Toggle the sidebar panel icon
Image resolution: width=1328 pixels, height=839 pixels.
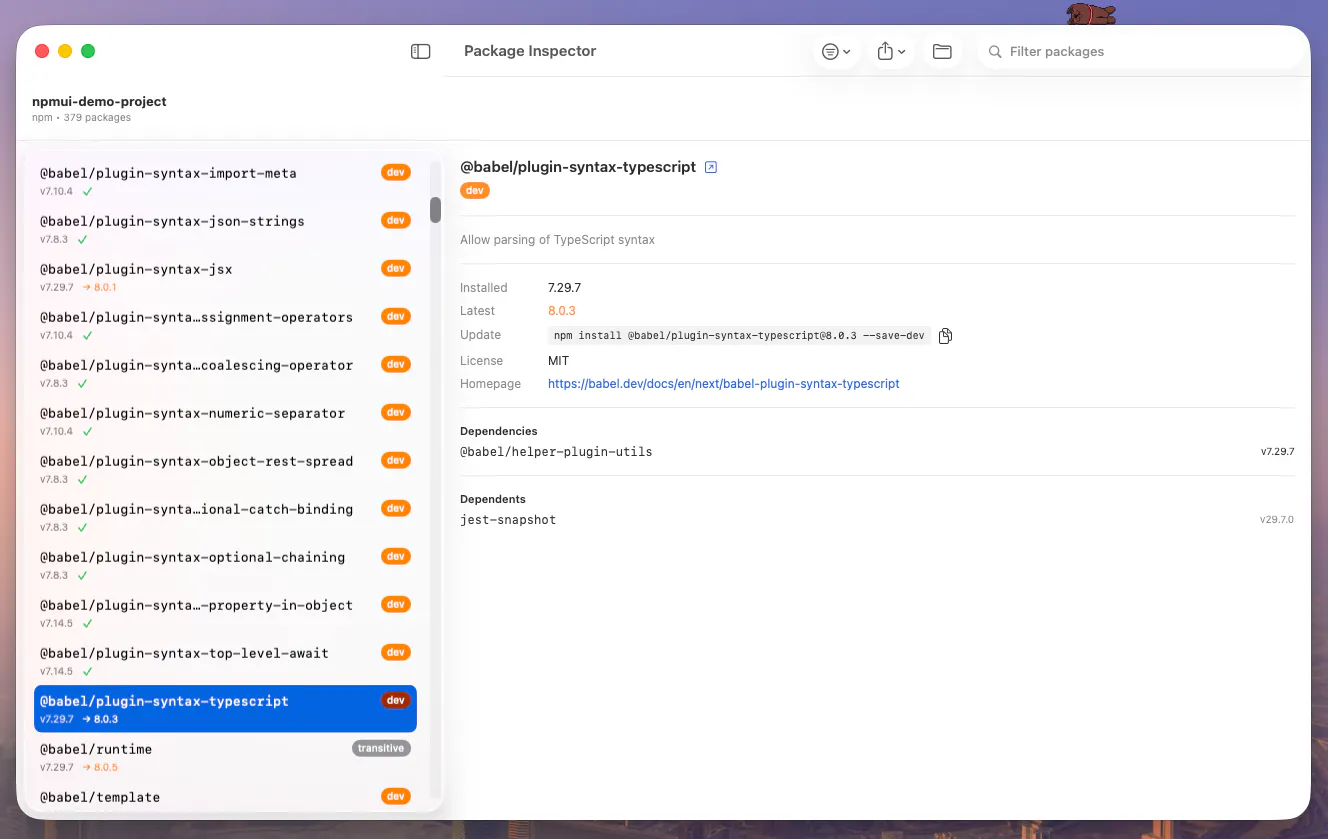coord(421,51)
